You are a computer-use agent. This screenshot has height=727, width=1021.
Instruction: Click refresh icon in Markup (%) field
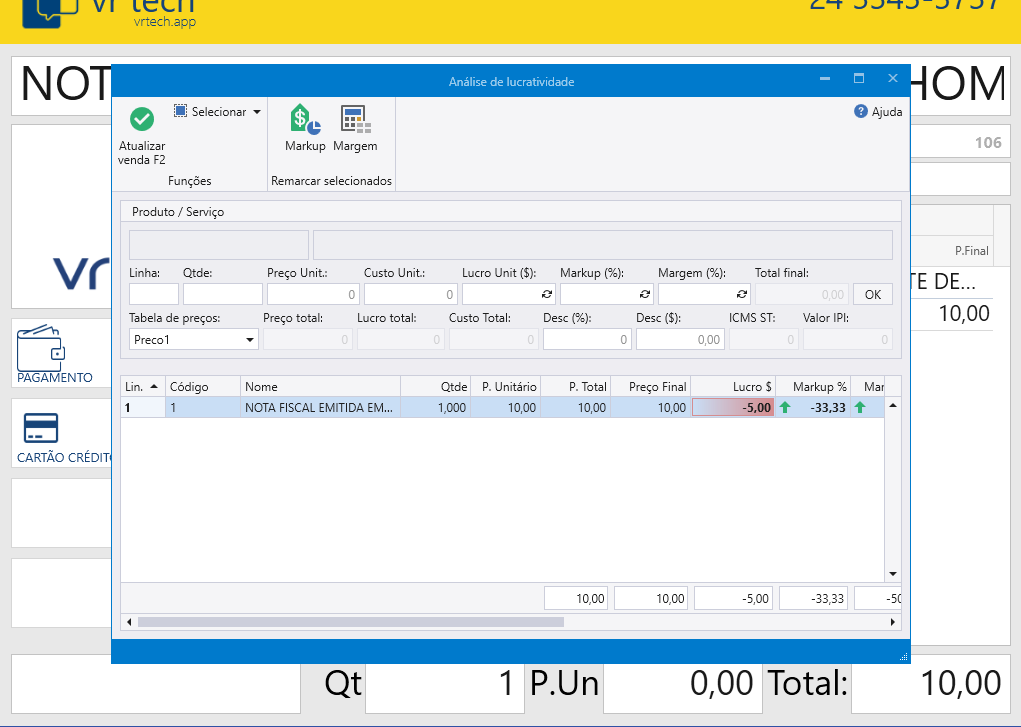645,295
